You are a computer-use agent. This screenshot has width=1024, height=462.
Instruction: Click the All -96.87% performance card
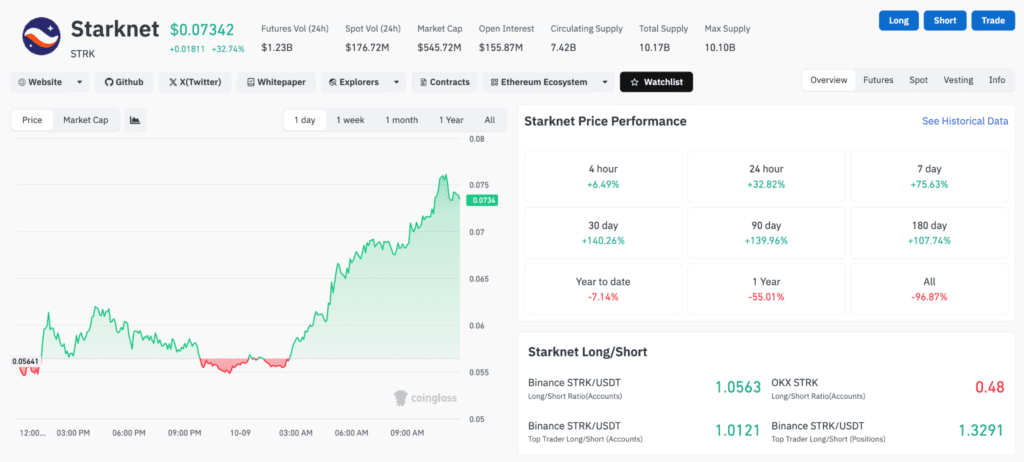929,289
